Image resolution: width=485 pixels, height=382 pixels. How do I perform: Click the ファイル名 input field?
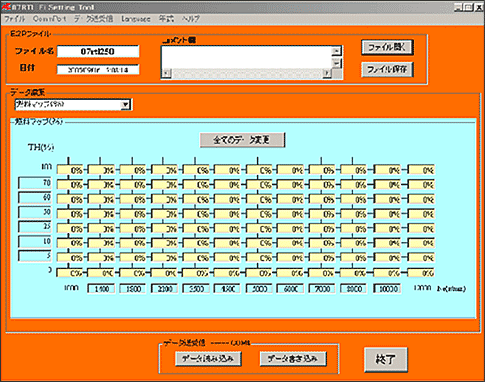pos(98,51)
